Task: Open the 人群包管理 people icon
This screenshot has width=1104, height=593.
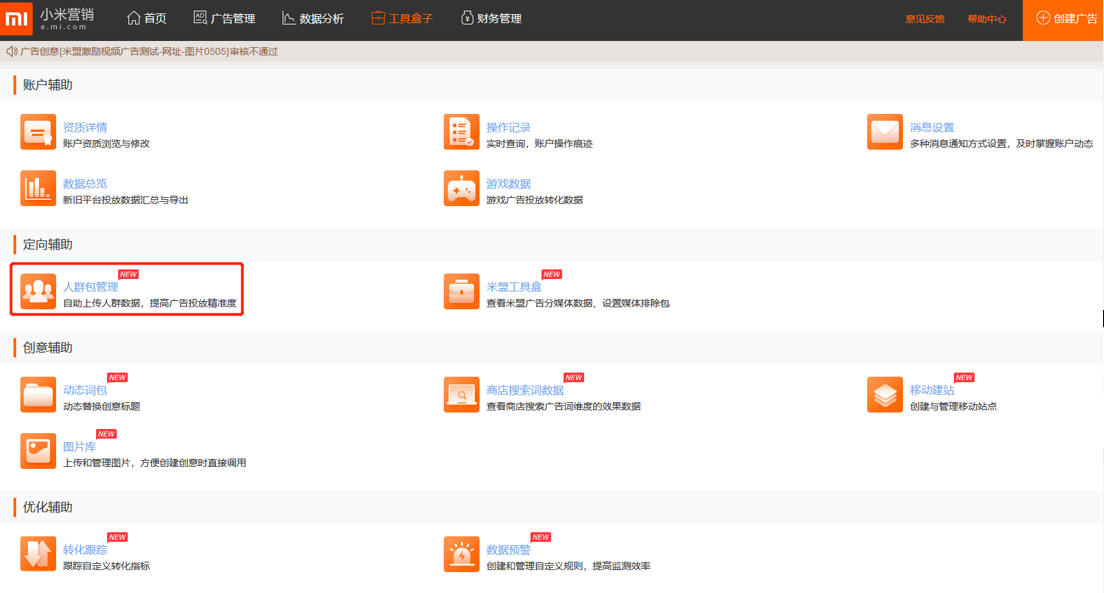Action: tap(38, 292)
